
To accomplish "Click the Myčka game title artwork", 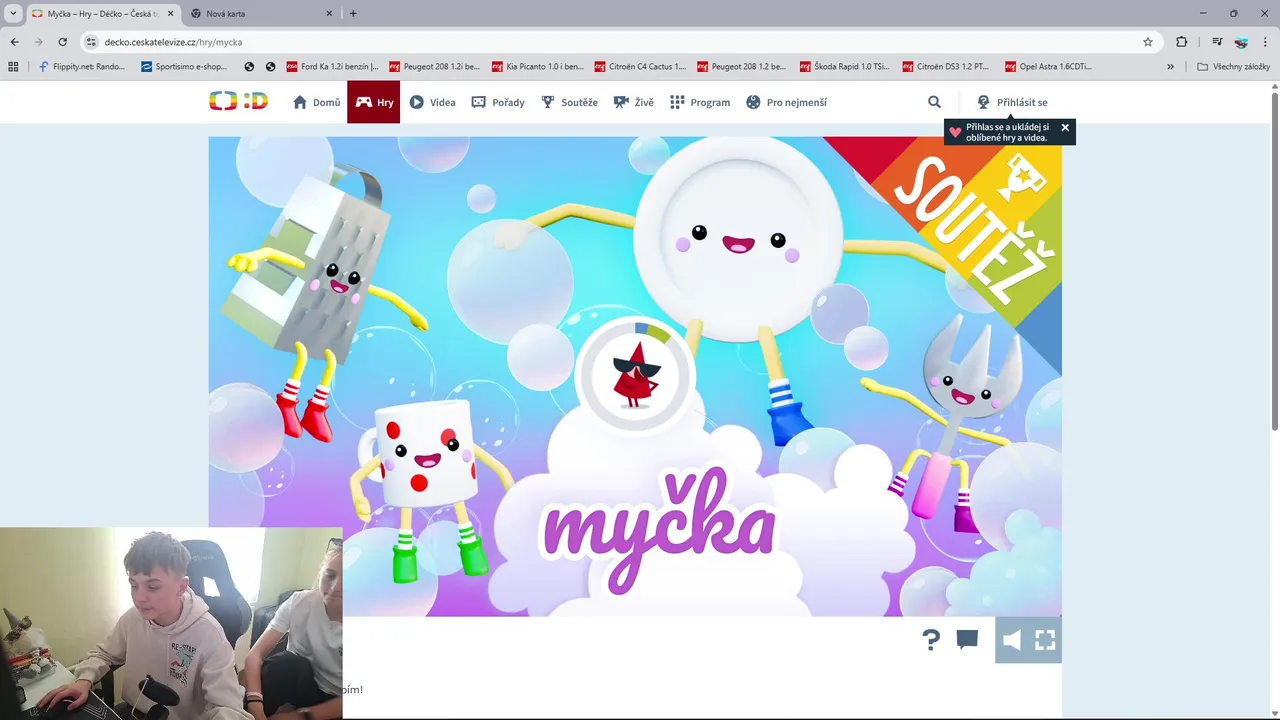I will pyautogui.click(x=659, y=530).
